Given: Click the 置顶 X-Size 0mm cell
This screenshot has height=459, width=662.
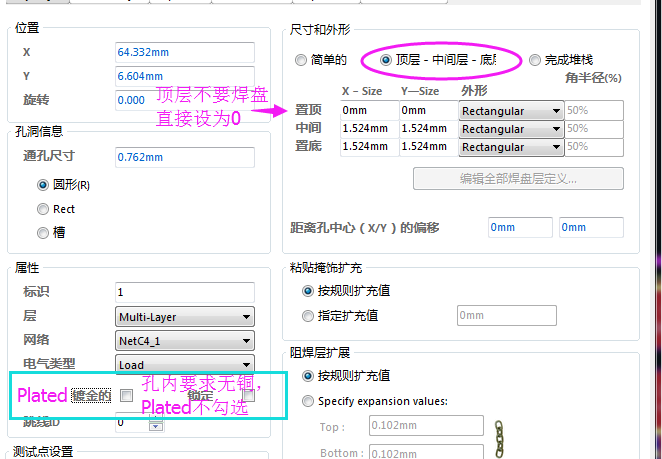Looking at the screenshot, I should 367,110.
